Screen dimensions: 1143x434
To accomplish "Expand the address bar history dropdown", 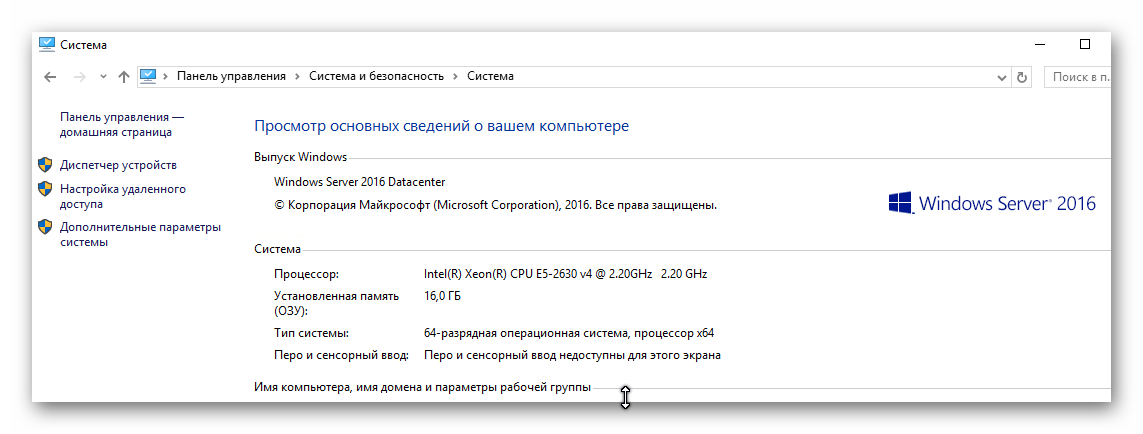I will click(1002, 77).
